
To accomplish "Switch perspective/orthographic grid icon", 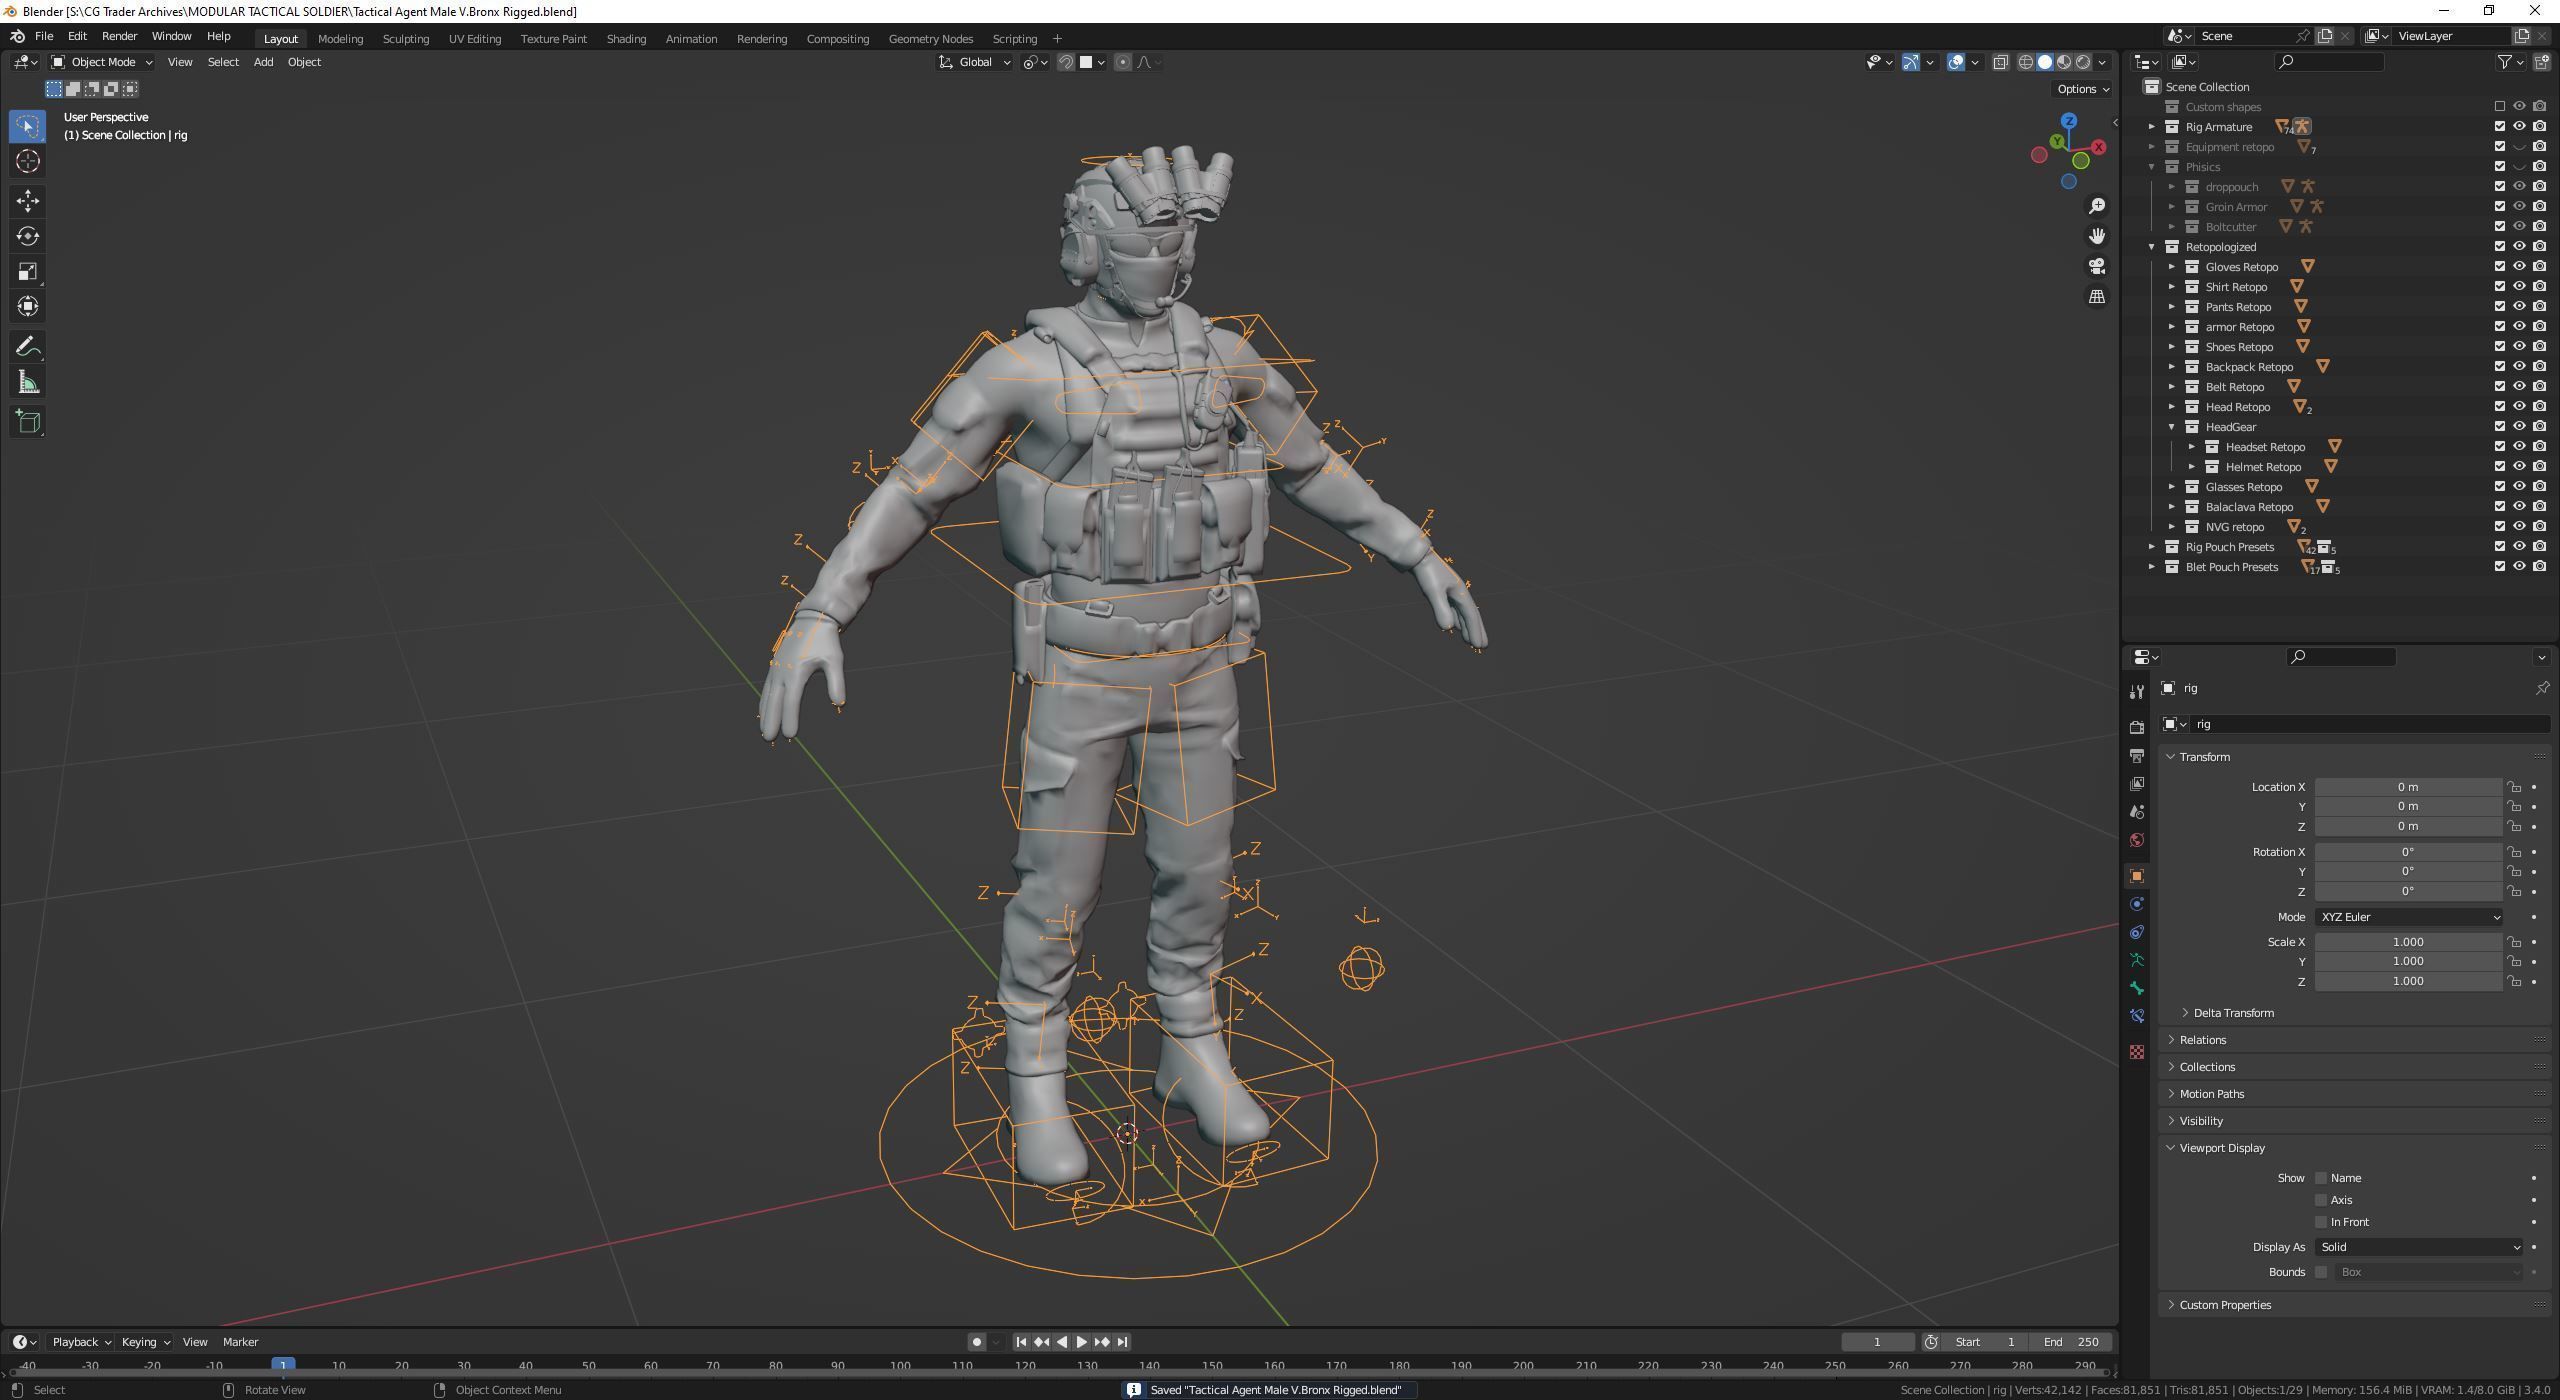I will tap(2096, 296).
